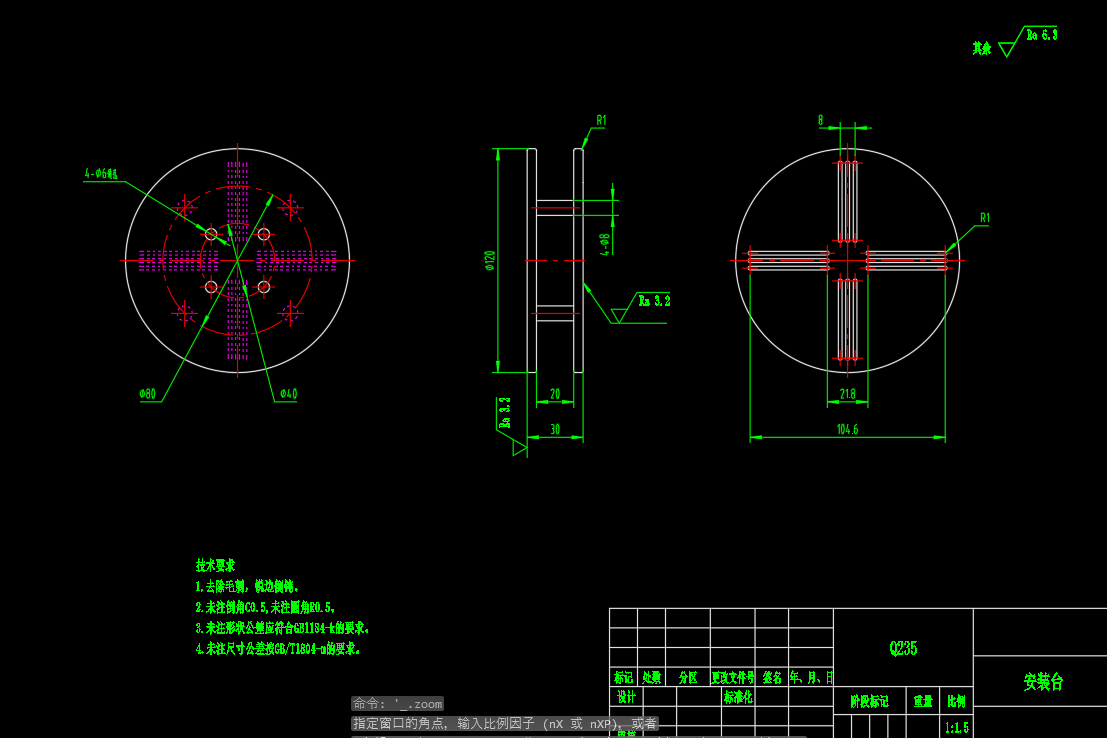Click the 'Q235' material text
Screen dimensions: 1107x738
coord(903,648)
